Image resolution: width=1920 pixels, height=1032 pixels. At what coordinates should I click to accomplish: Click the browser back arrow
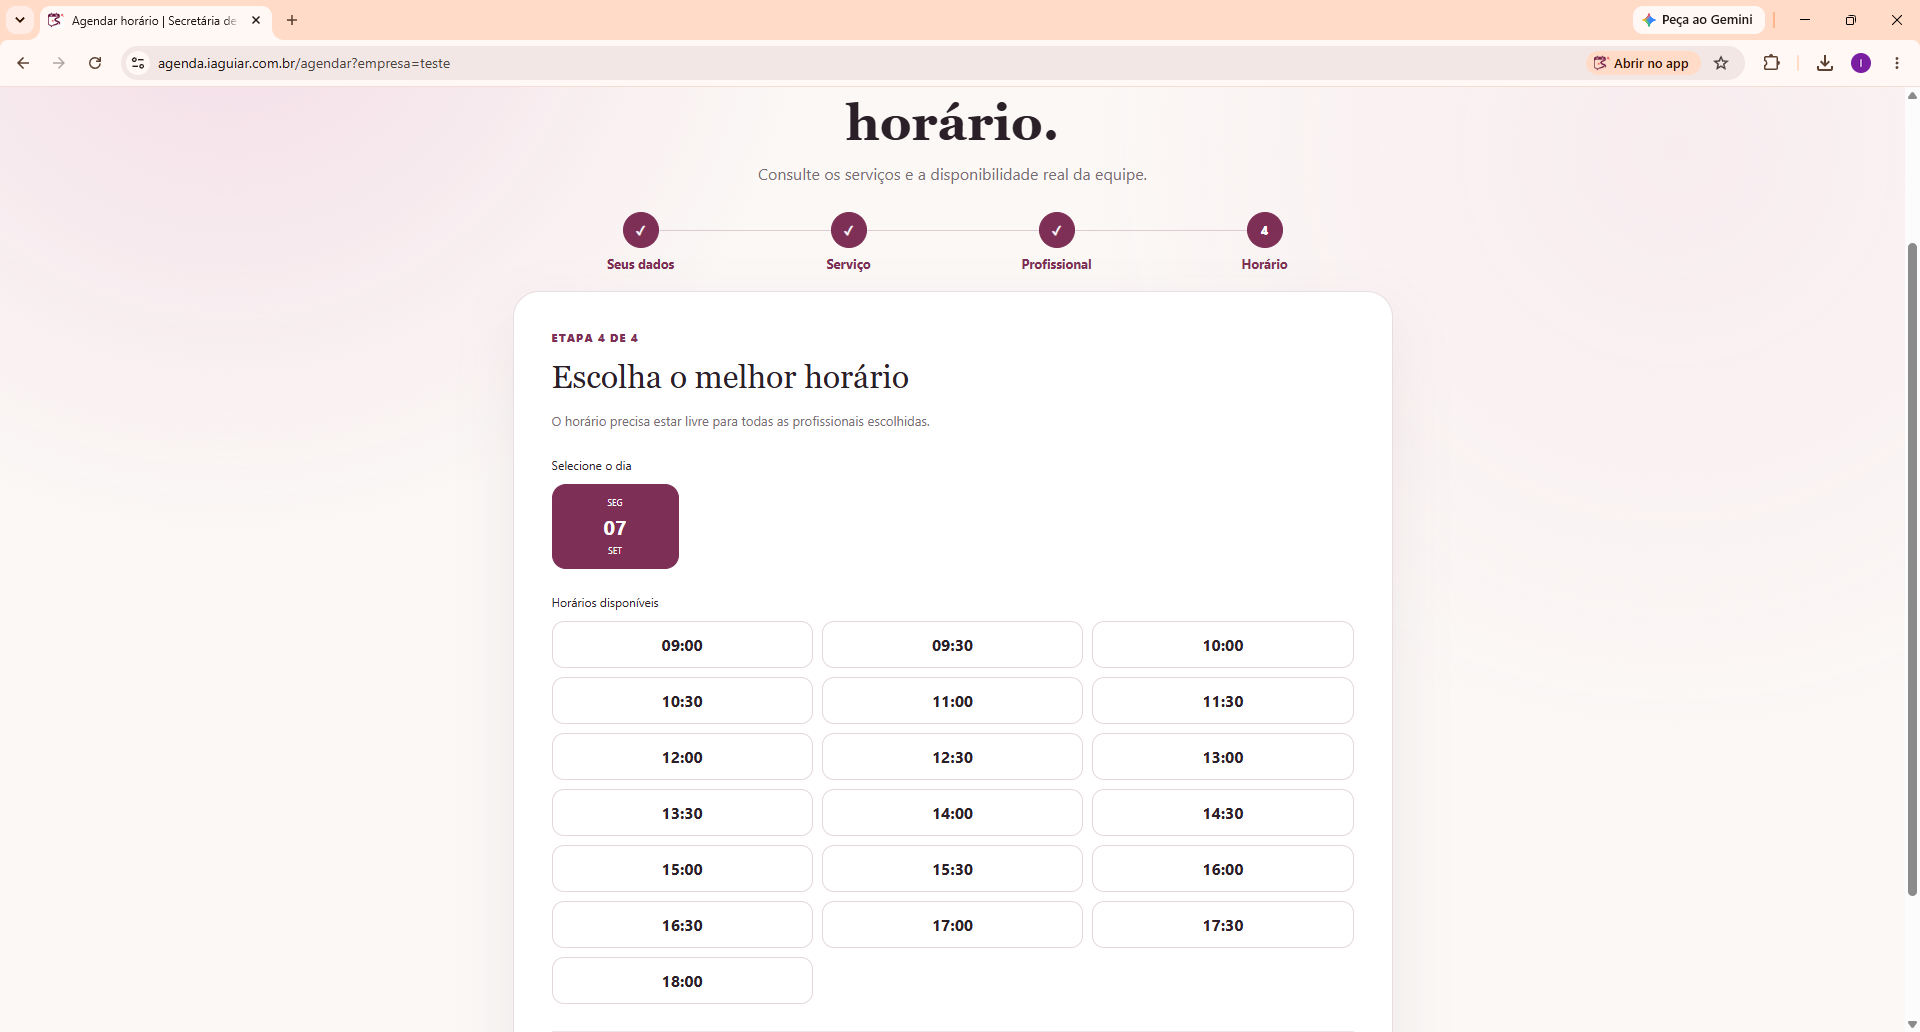point(23,63)
